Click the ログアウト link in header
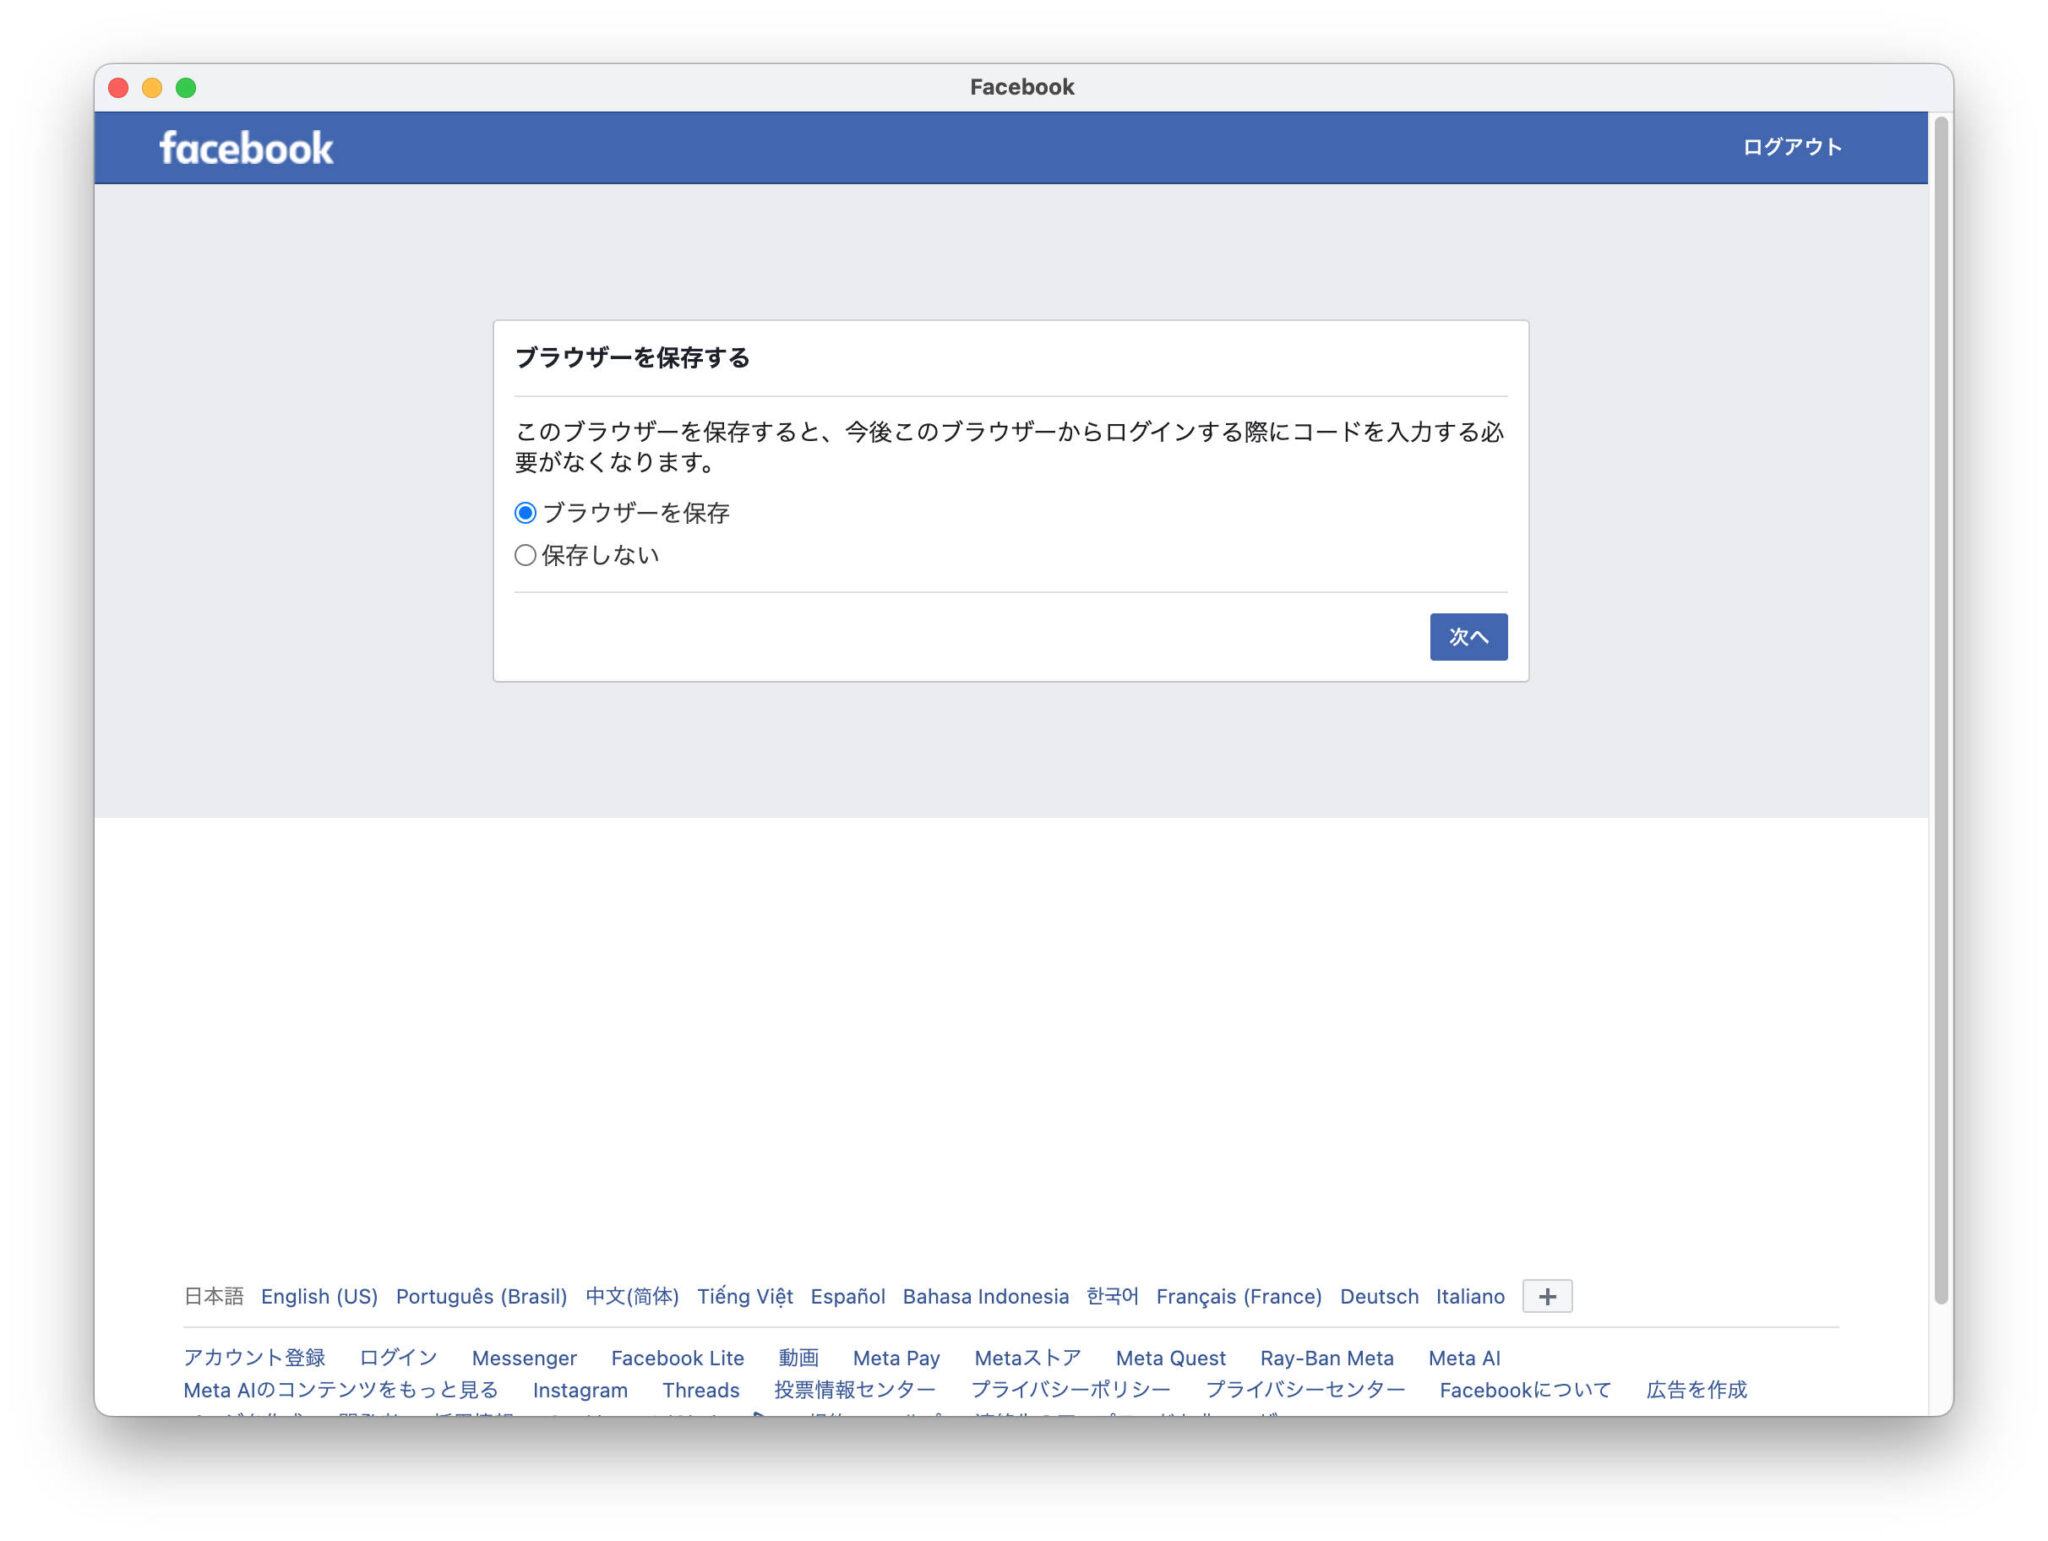The image size is (2048, 1541). (x=1791, y=147)
